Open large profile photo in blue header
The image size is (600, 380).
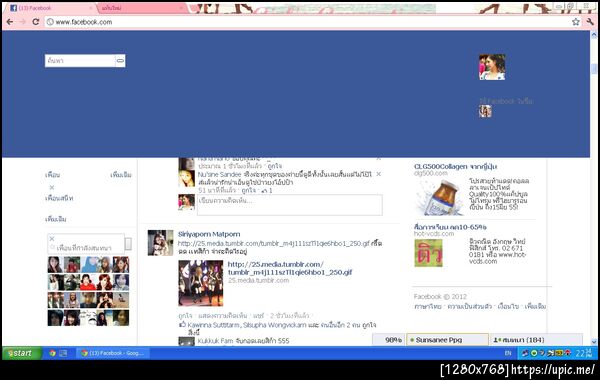pos(492,67)
